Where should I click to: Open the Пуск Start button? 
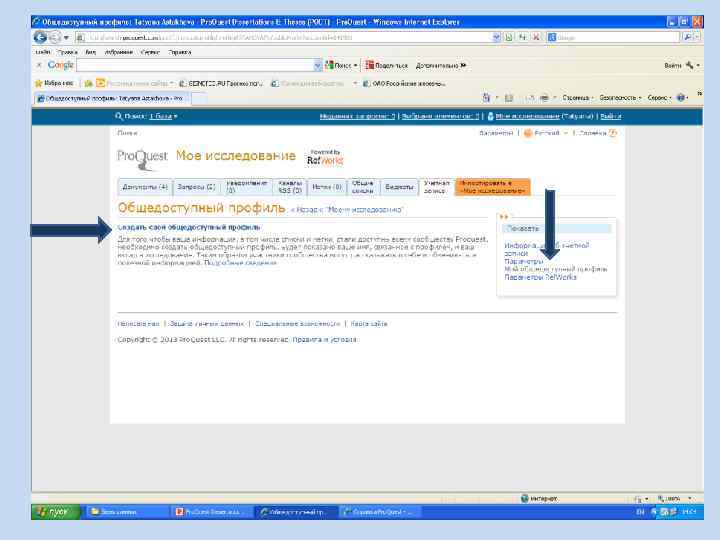[56, 512]
